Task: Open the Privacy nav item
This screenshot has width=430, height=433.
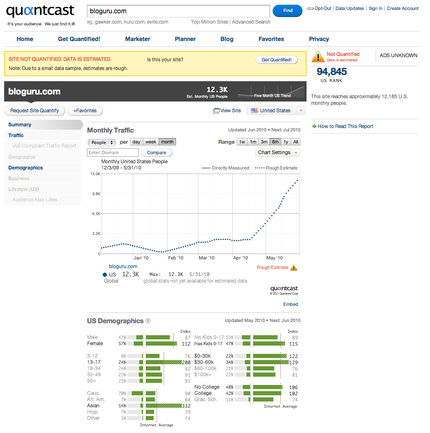Action: [x=319, y=39]
